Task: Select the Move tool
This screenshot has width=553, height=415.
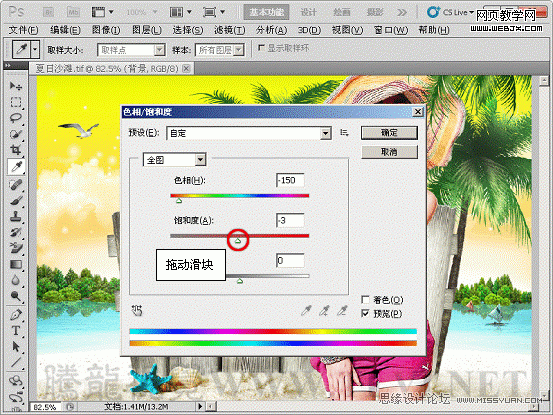Action: (16, 86)
